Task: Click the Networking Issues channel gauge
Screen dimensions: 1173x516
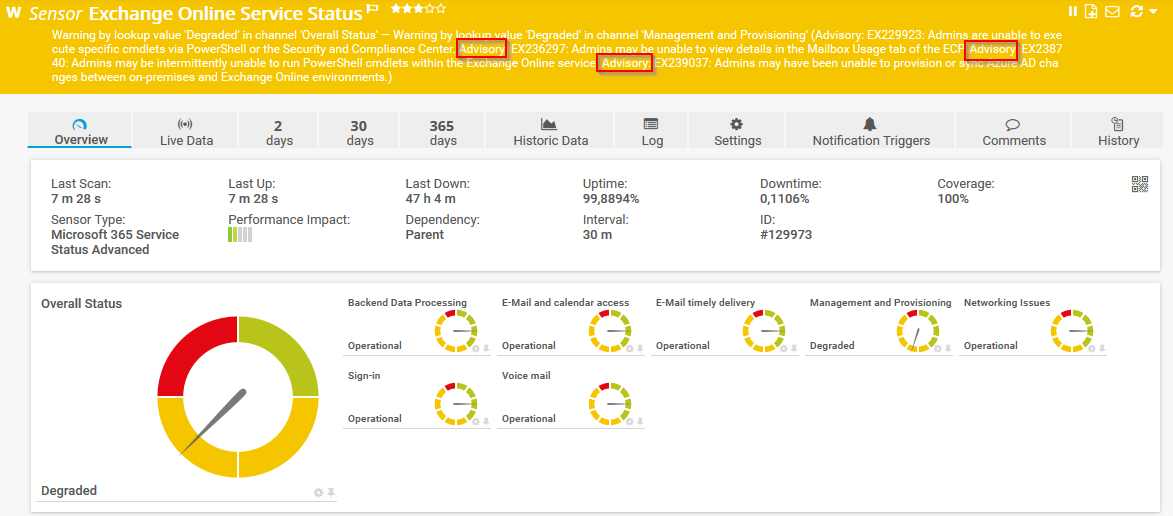Action: (x=1072, y=329)
